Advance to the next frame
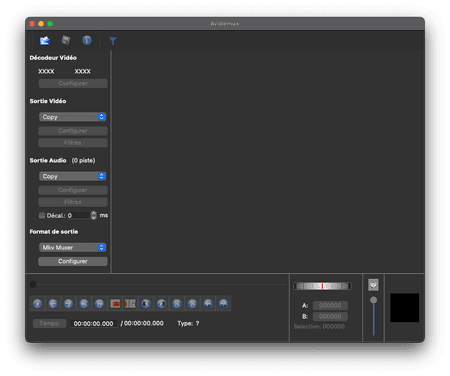Image resolution: width=450 pixels, height=376 pixels. coord(68,304)
